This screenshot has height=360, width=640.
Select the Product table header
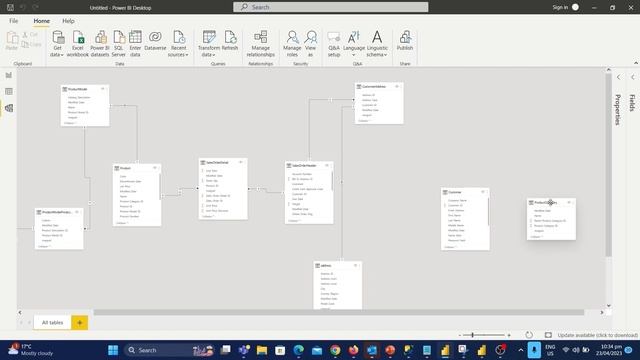pos(137,168)
